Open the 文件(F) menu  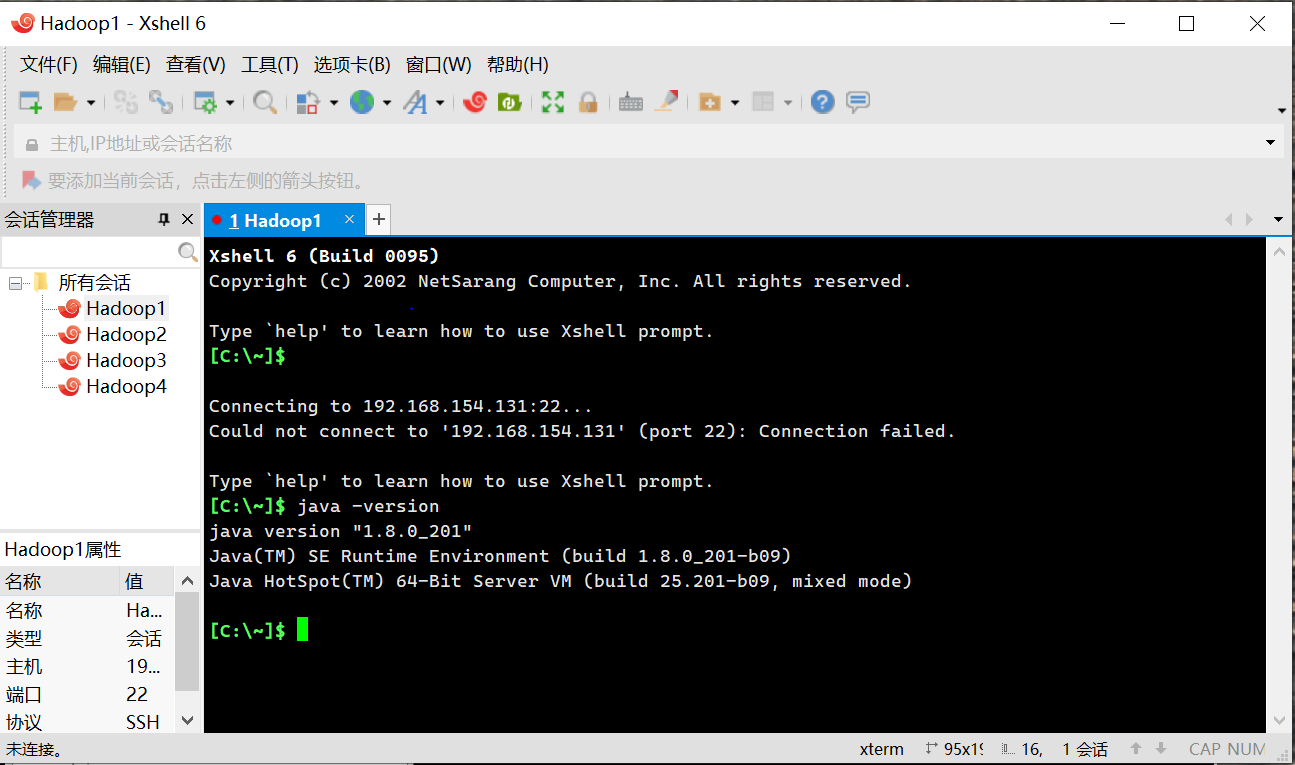pos(49,65)
